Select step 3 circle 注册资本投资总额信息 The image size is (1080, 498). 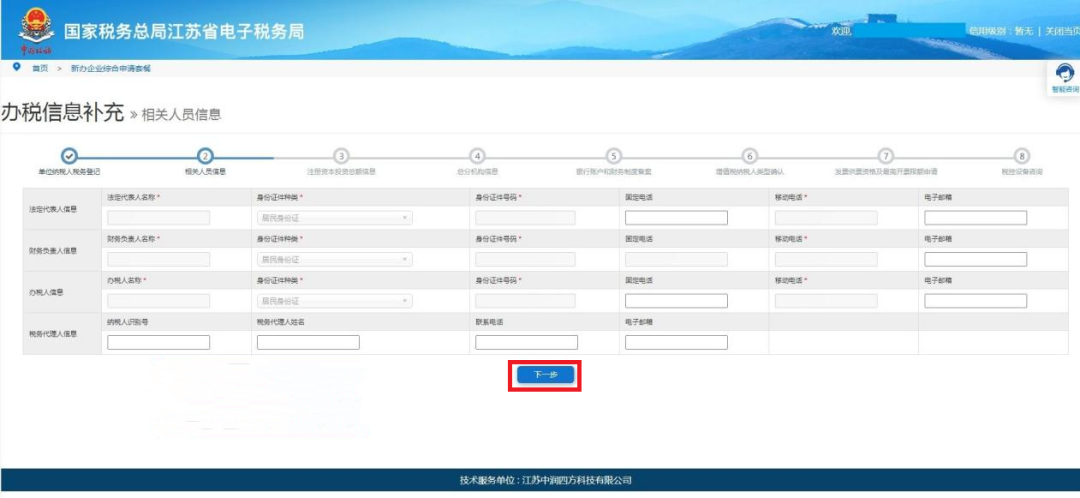(x=341, y=155)
